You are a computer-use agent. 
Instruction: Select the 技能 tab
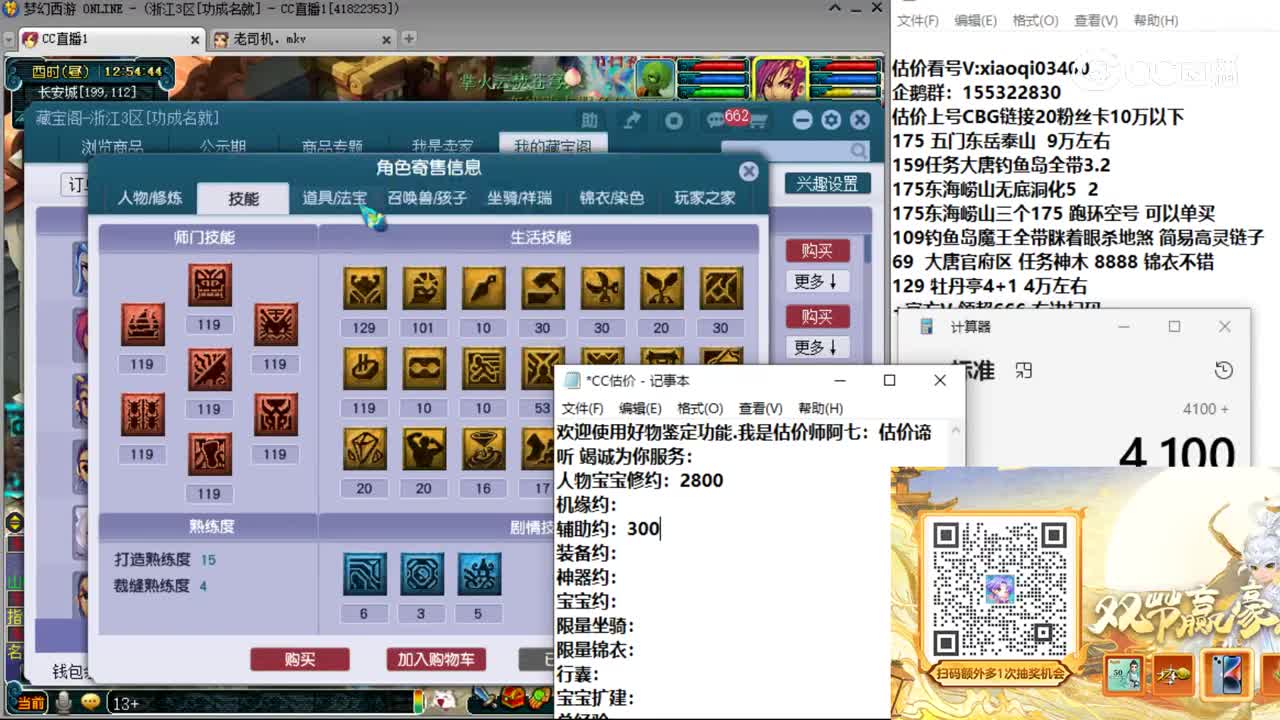click(243, 198)
